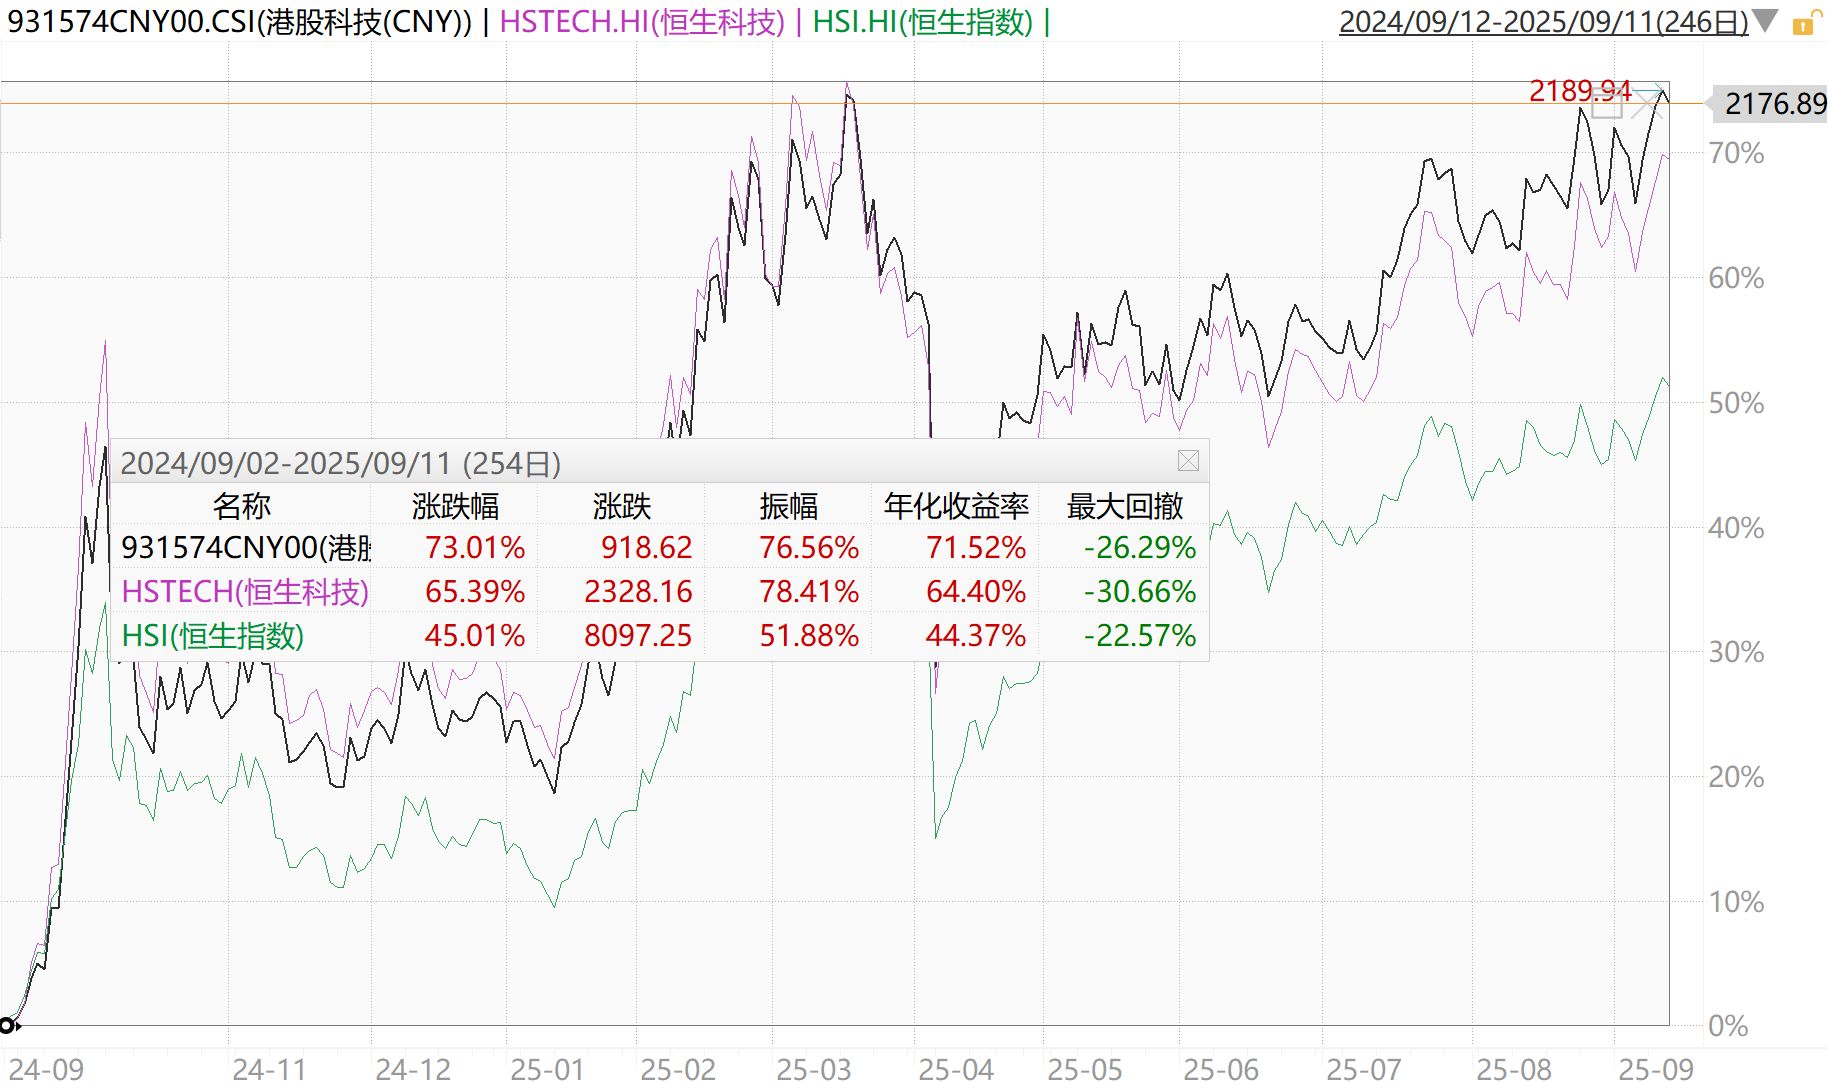Click the 振幅 column header
This screenshot has height=1082, width=1828.
(788, 506)
